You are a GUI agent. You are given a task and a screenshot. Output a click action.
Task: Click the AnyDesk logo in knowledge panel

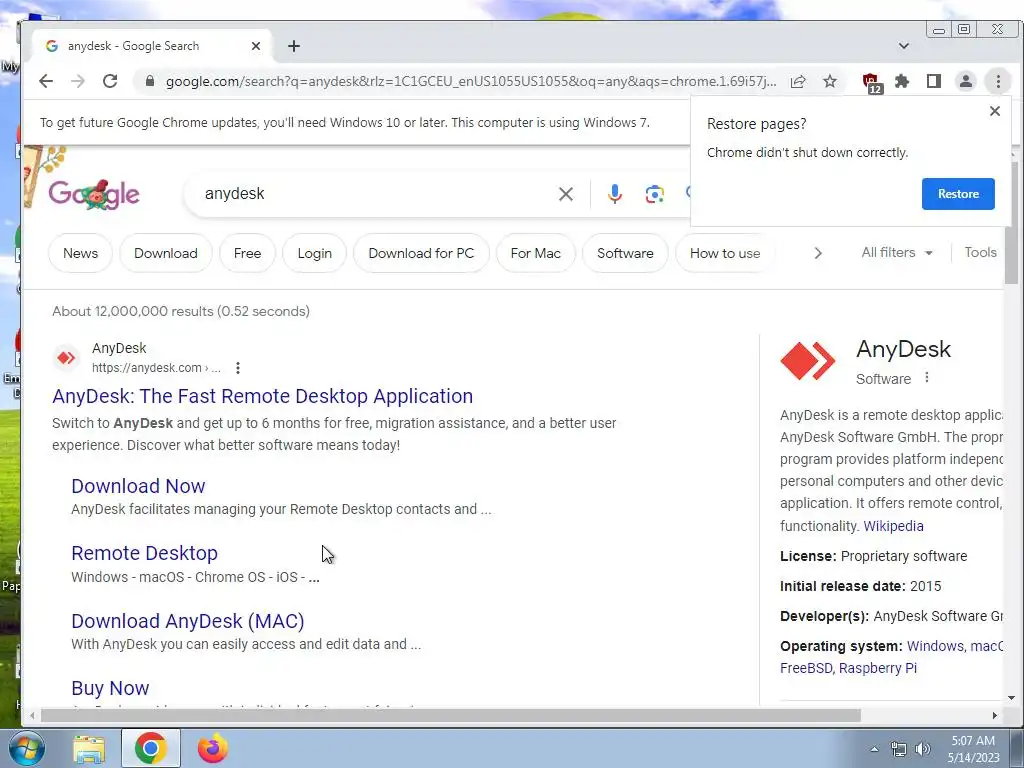[808, 360]
